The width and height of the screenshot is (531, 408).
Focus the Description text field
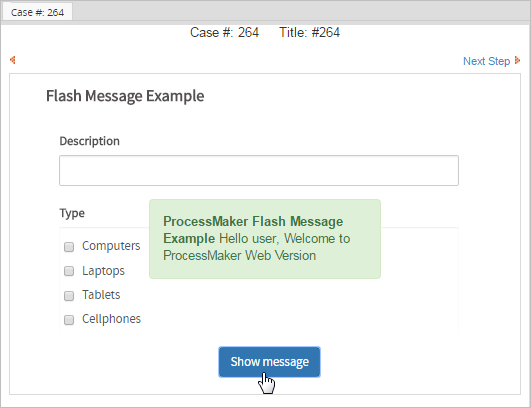[x=259, y=171]
